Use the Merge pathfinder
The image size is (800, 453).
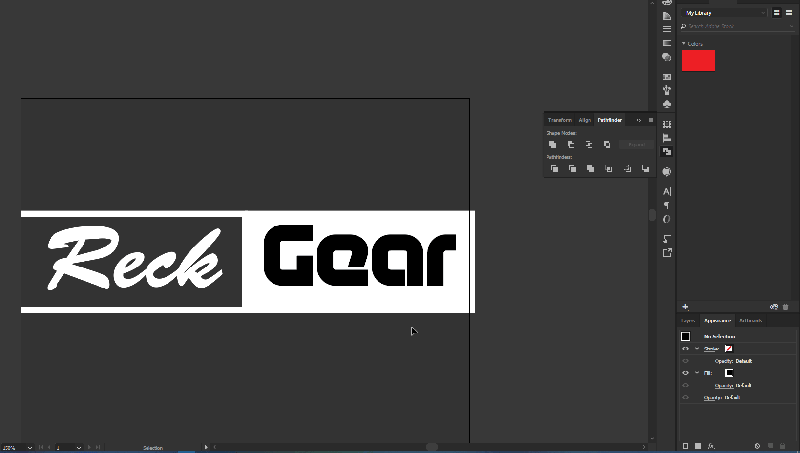(x=590, y=169)
